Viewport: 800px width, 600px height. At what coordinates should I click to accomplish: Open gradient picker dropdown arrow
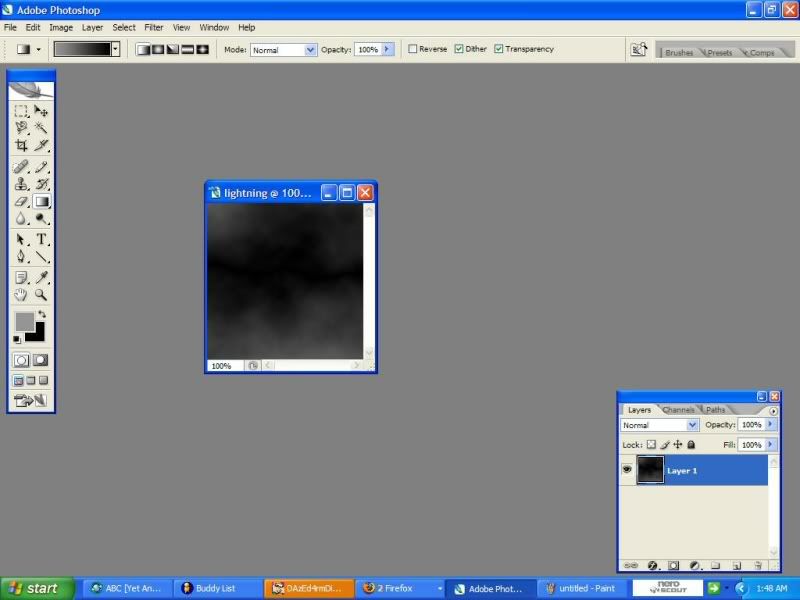point(116,49)
